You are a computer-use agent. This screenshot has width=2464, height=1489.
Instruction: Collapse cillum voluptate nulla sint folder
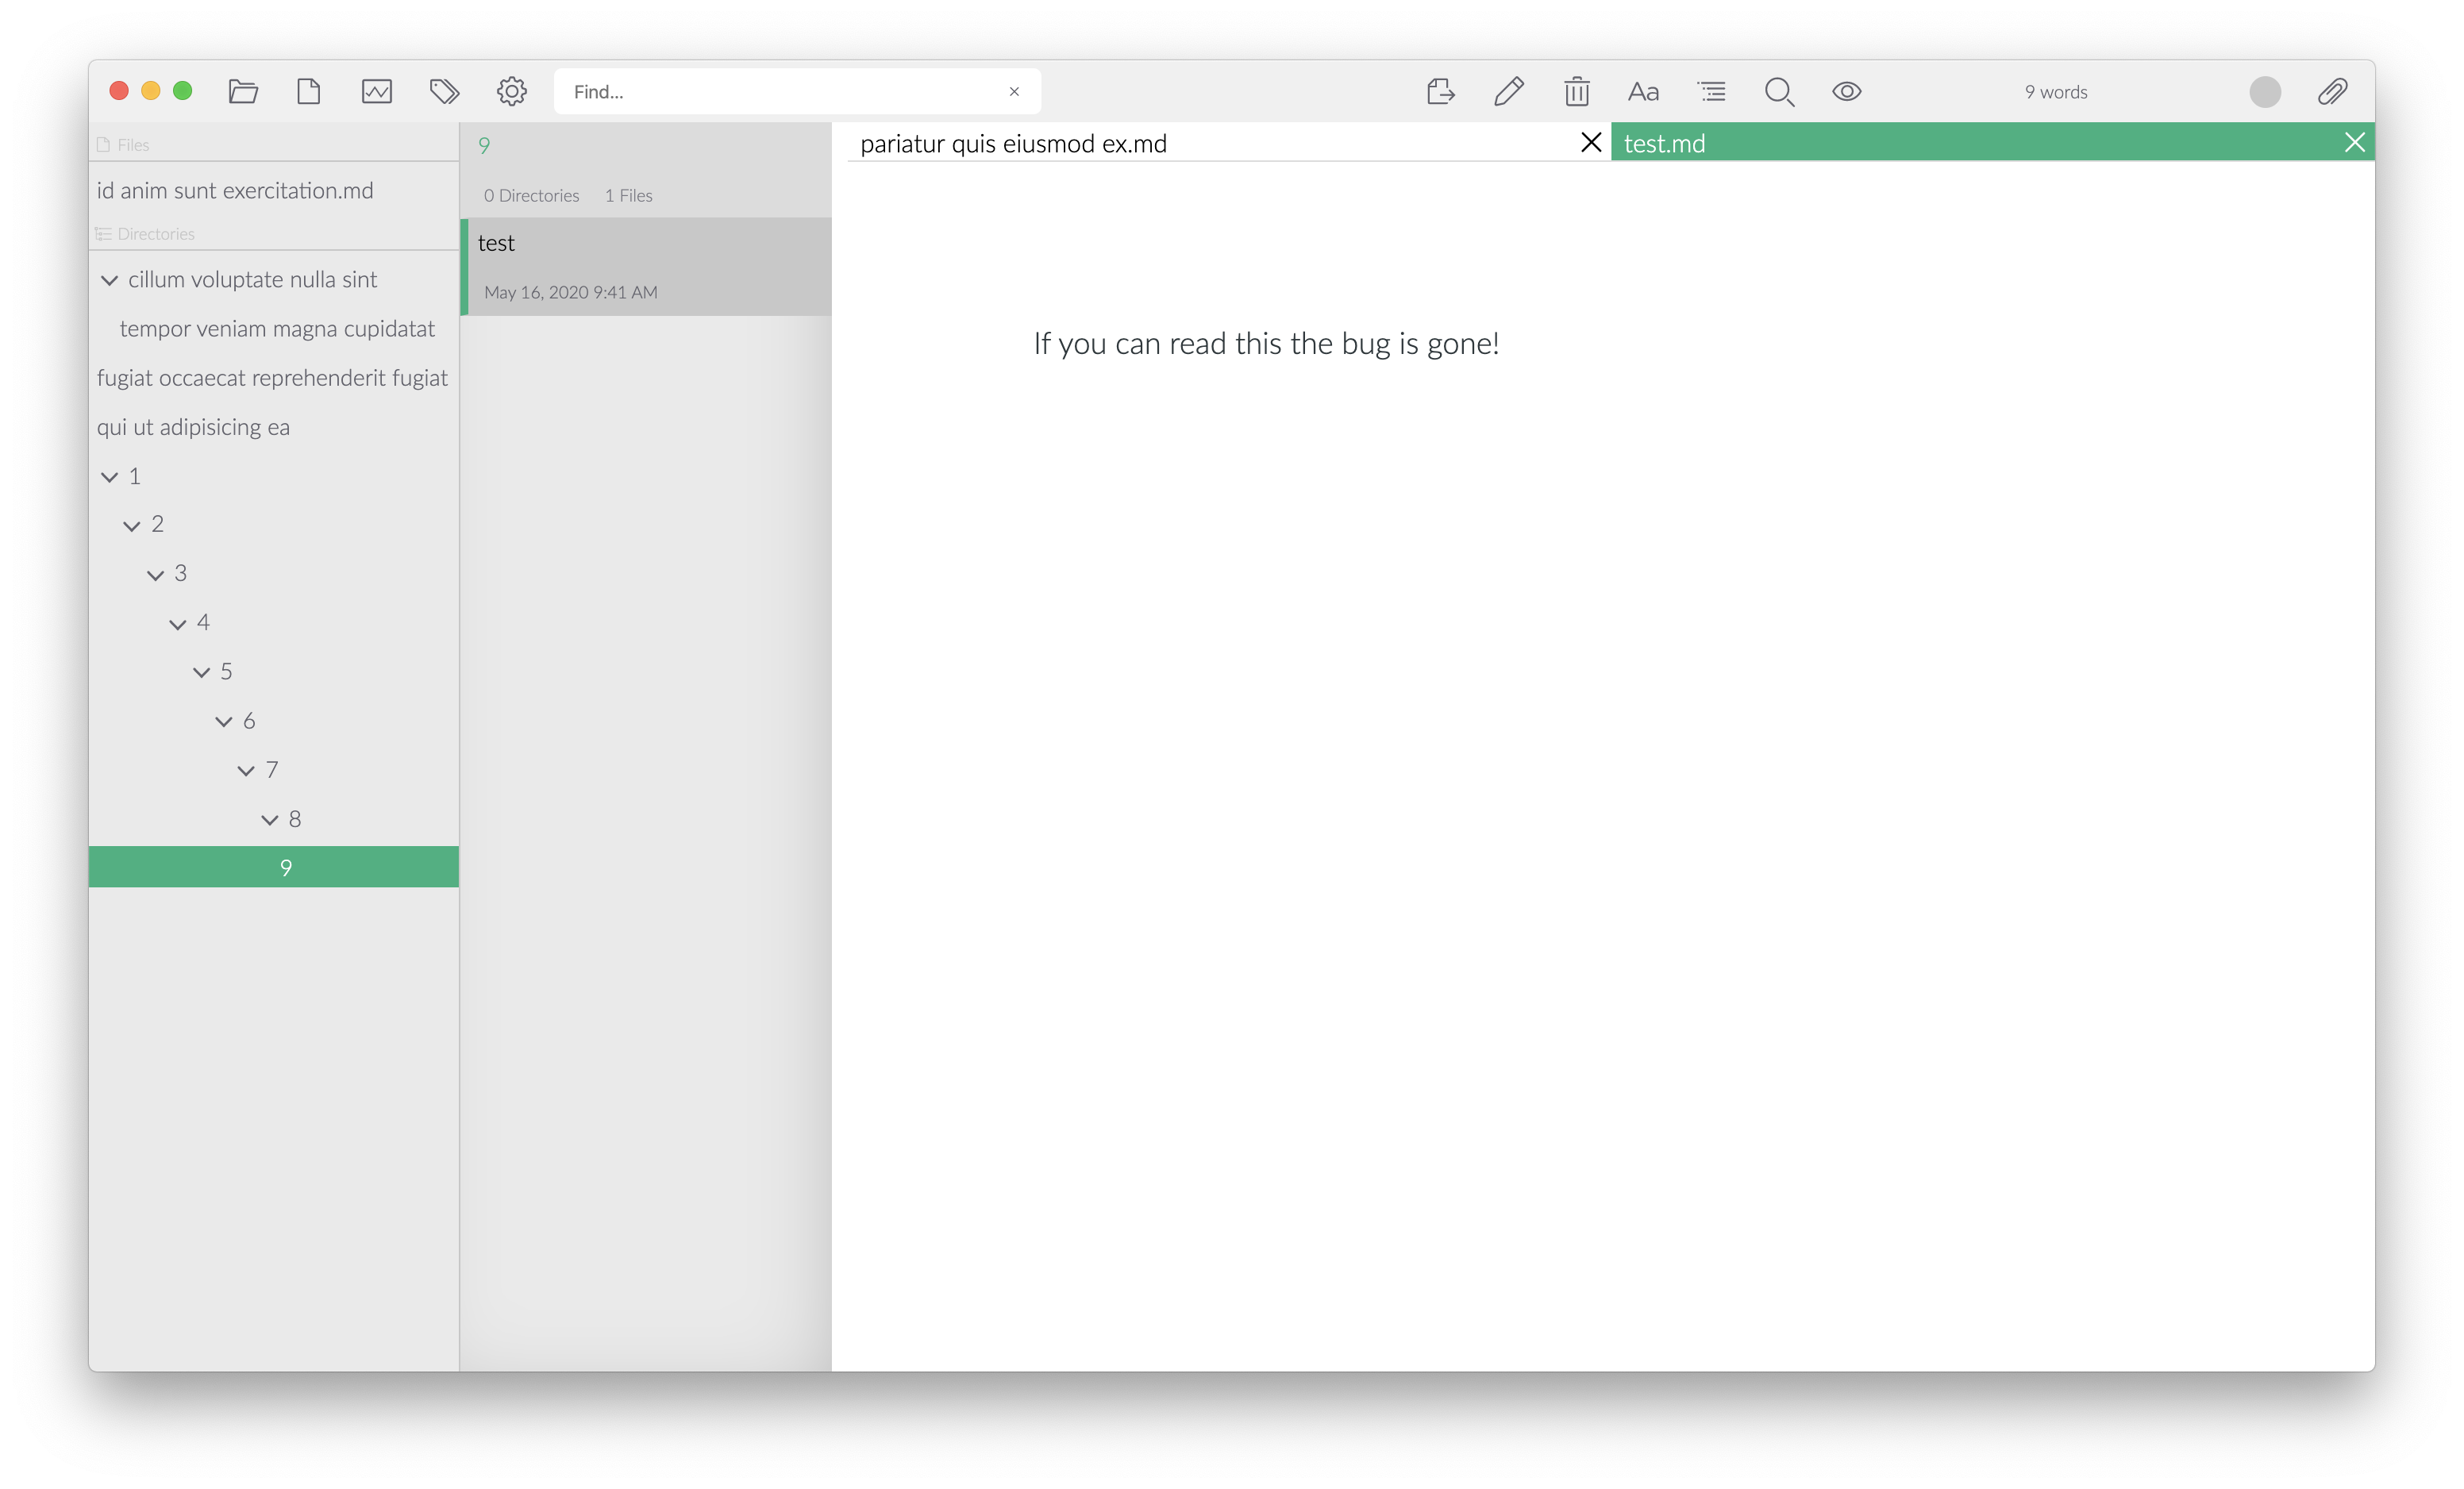click(x=109, y=280)
